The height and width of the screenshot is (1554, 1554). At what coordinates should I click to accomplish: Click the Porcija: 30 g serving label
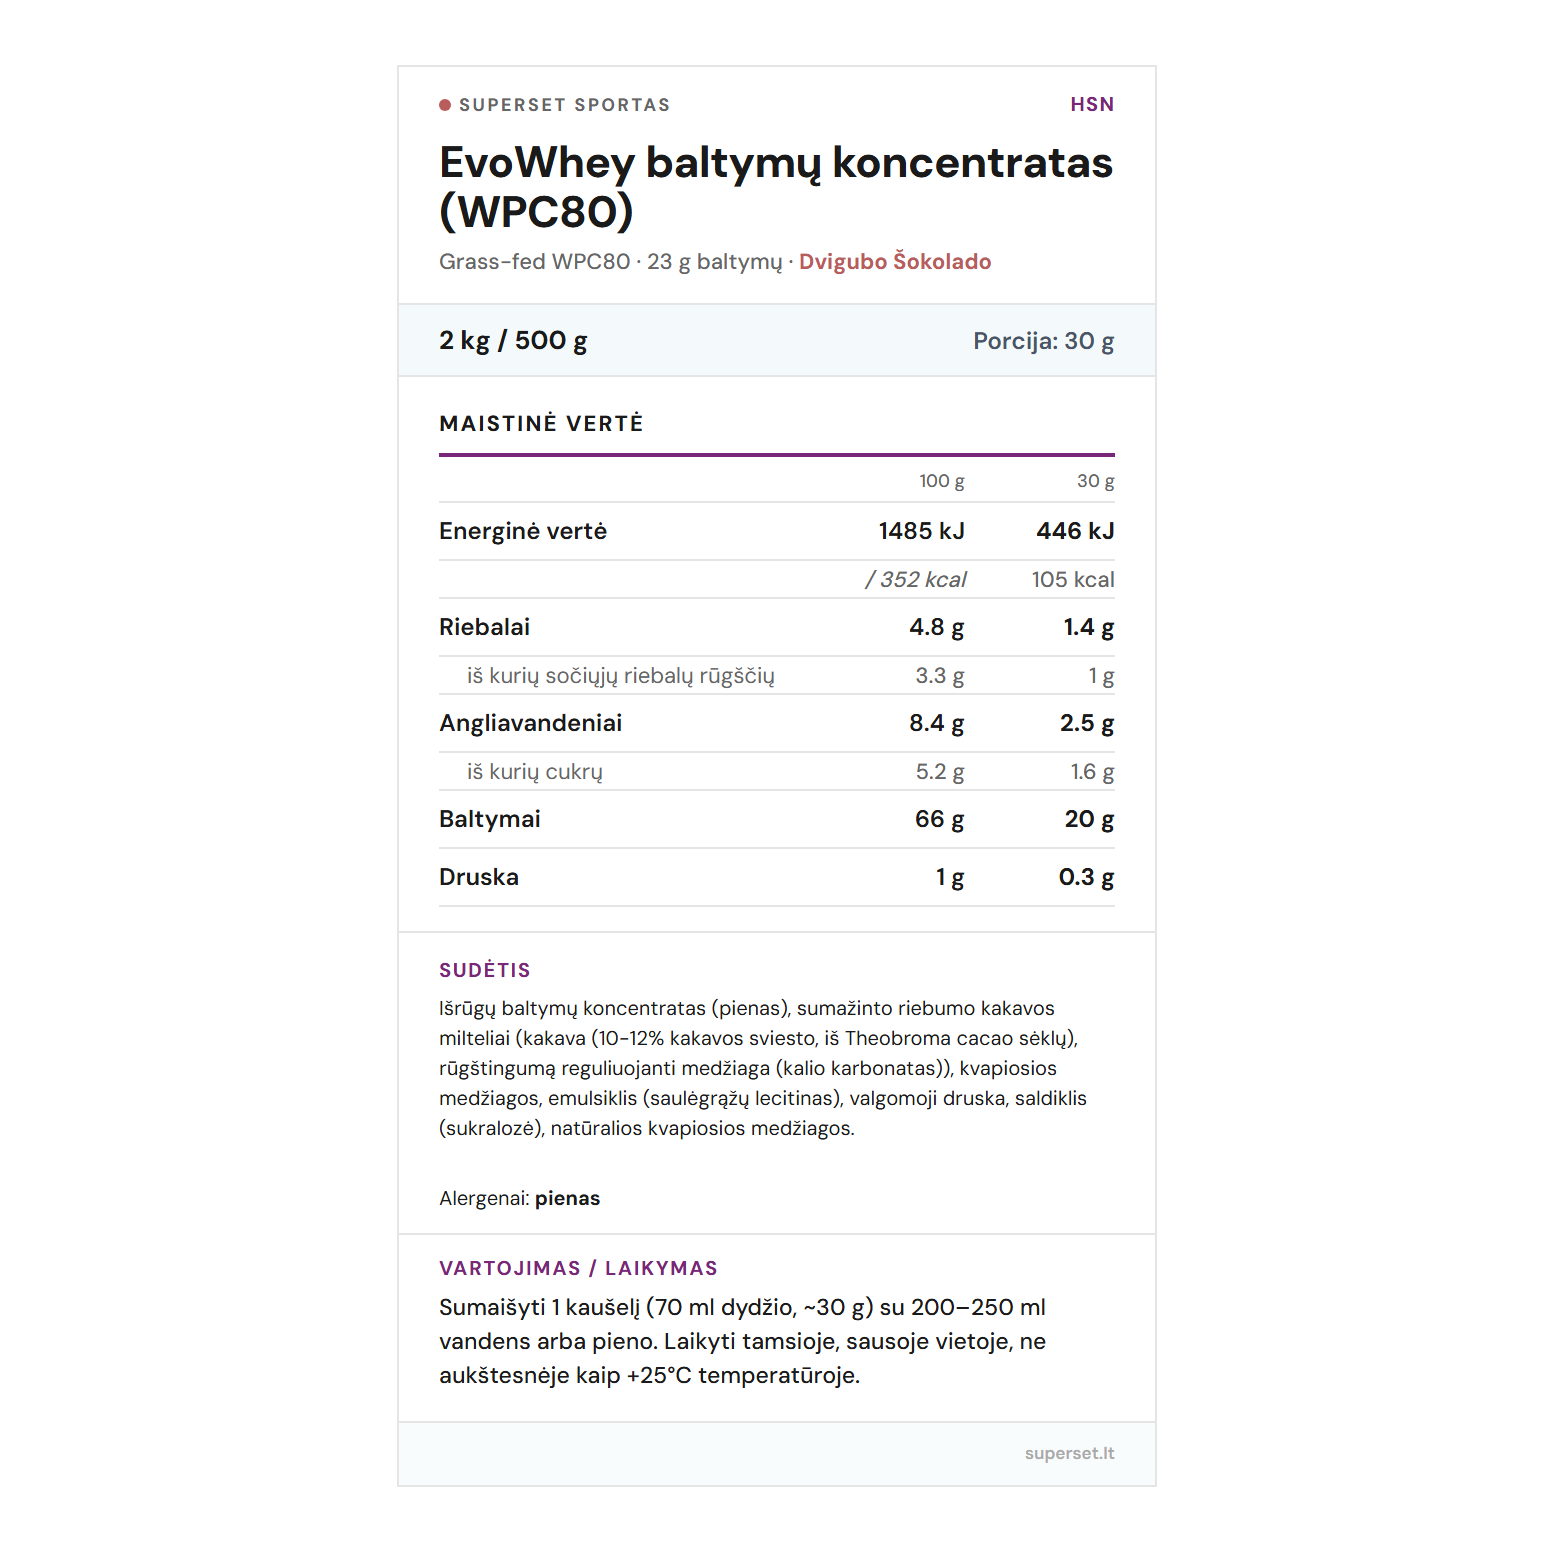[x=1043, y=341]
